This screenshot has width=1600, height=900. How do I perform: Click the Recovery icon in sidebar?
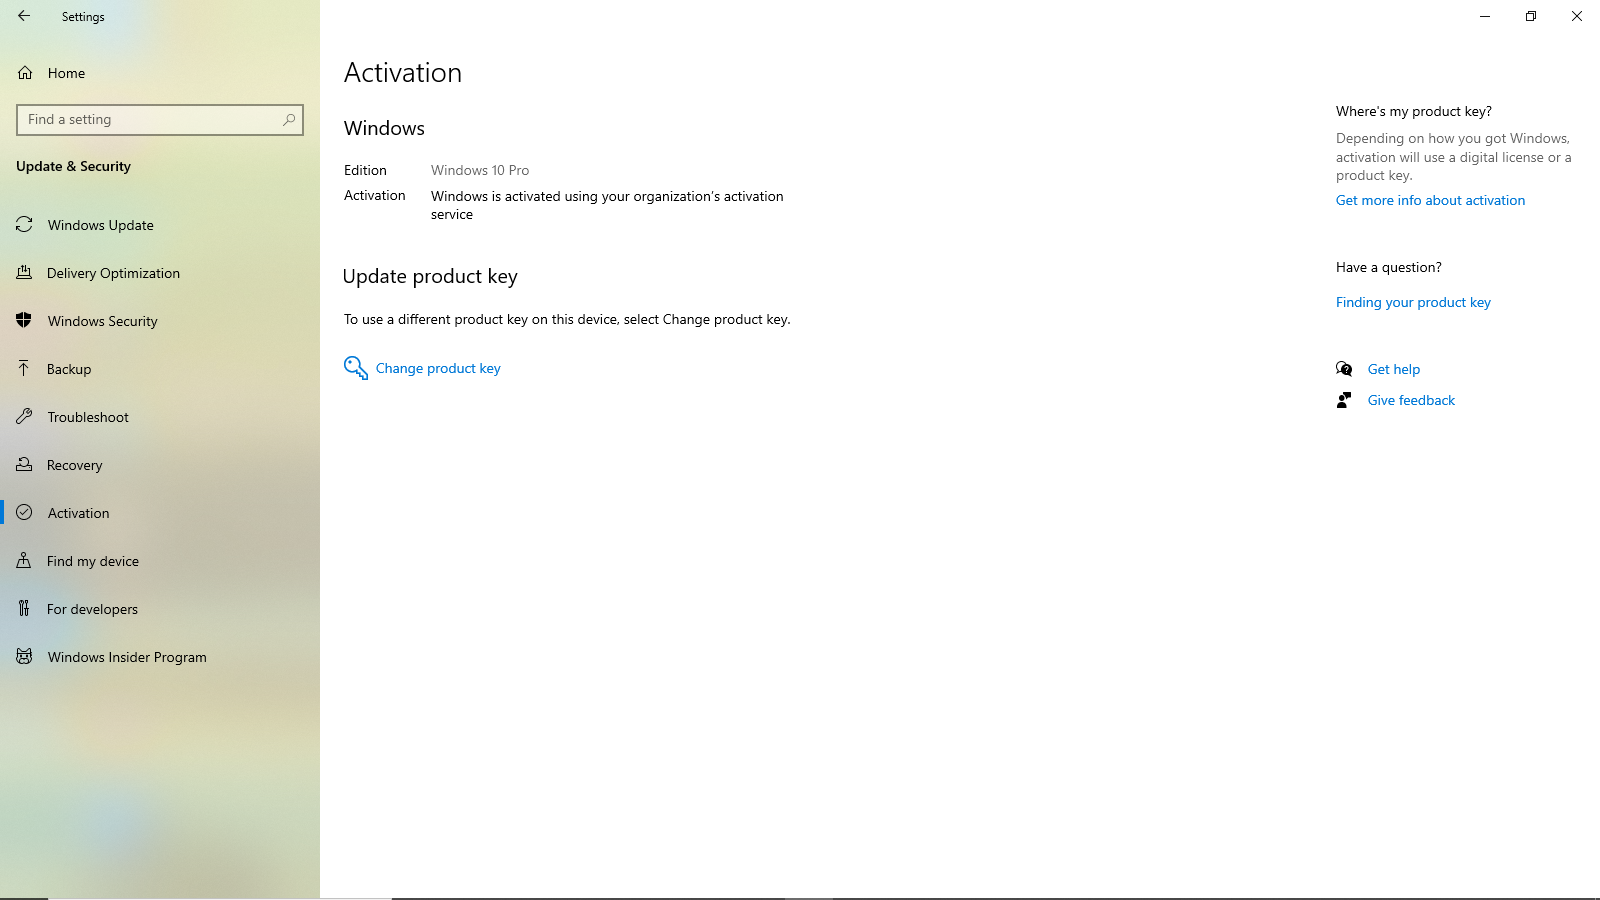pyautogui.click(x=24, y=464)
